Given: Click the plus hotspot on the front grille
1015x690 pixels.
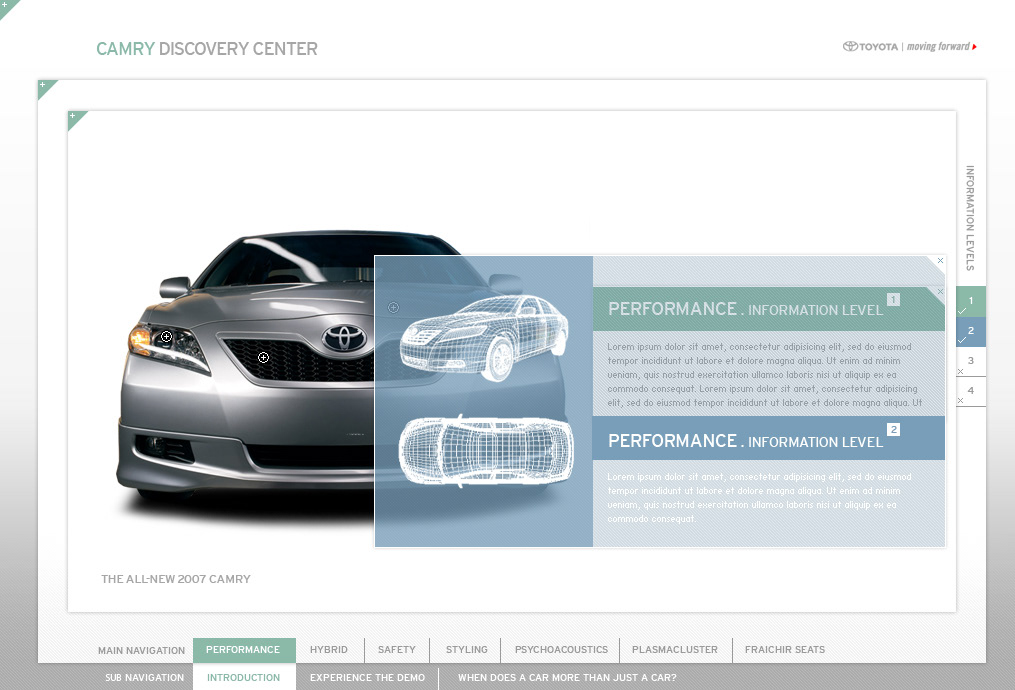Looking at the screenshot, I should 263,357.
